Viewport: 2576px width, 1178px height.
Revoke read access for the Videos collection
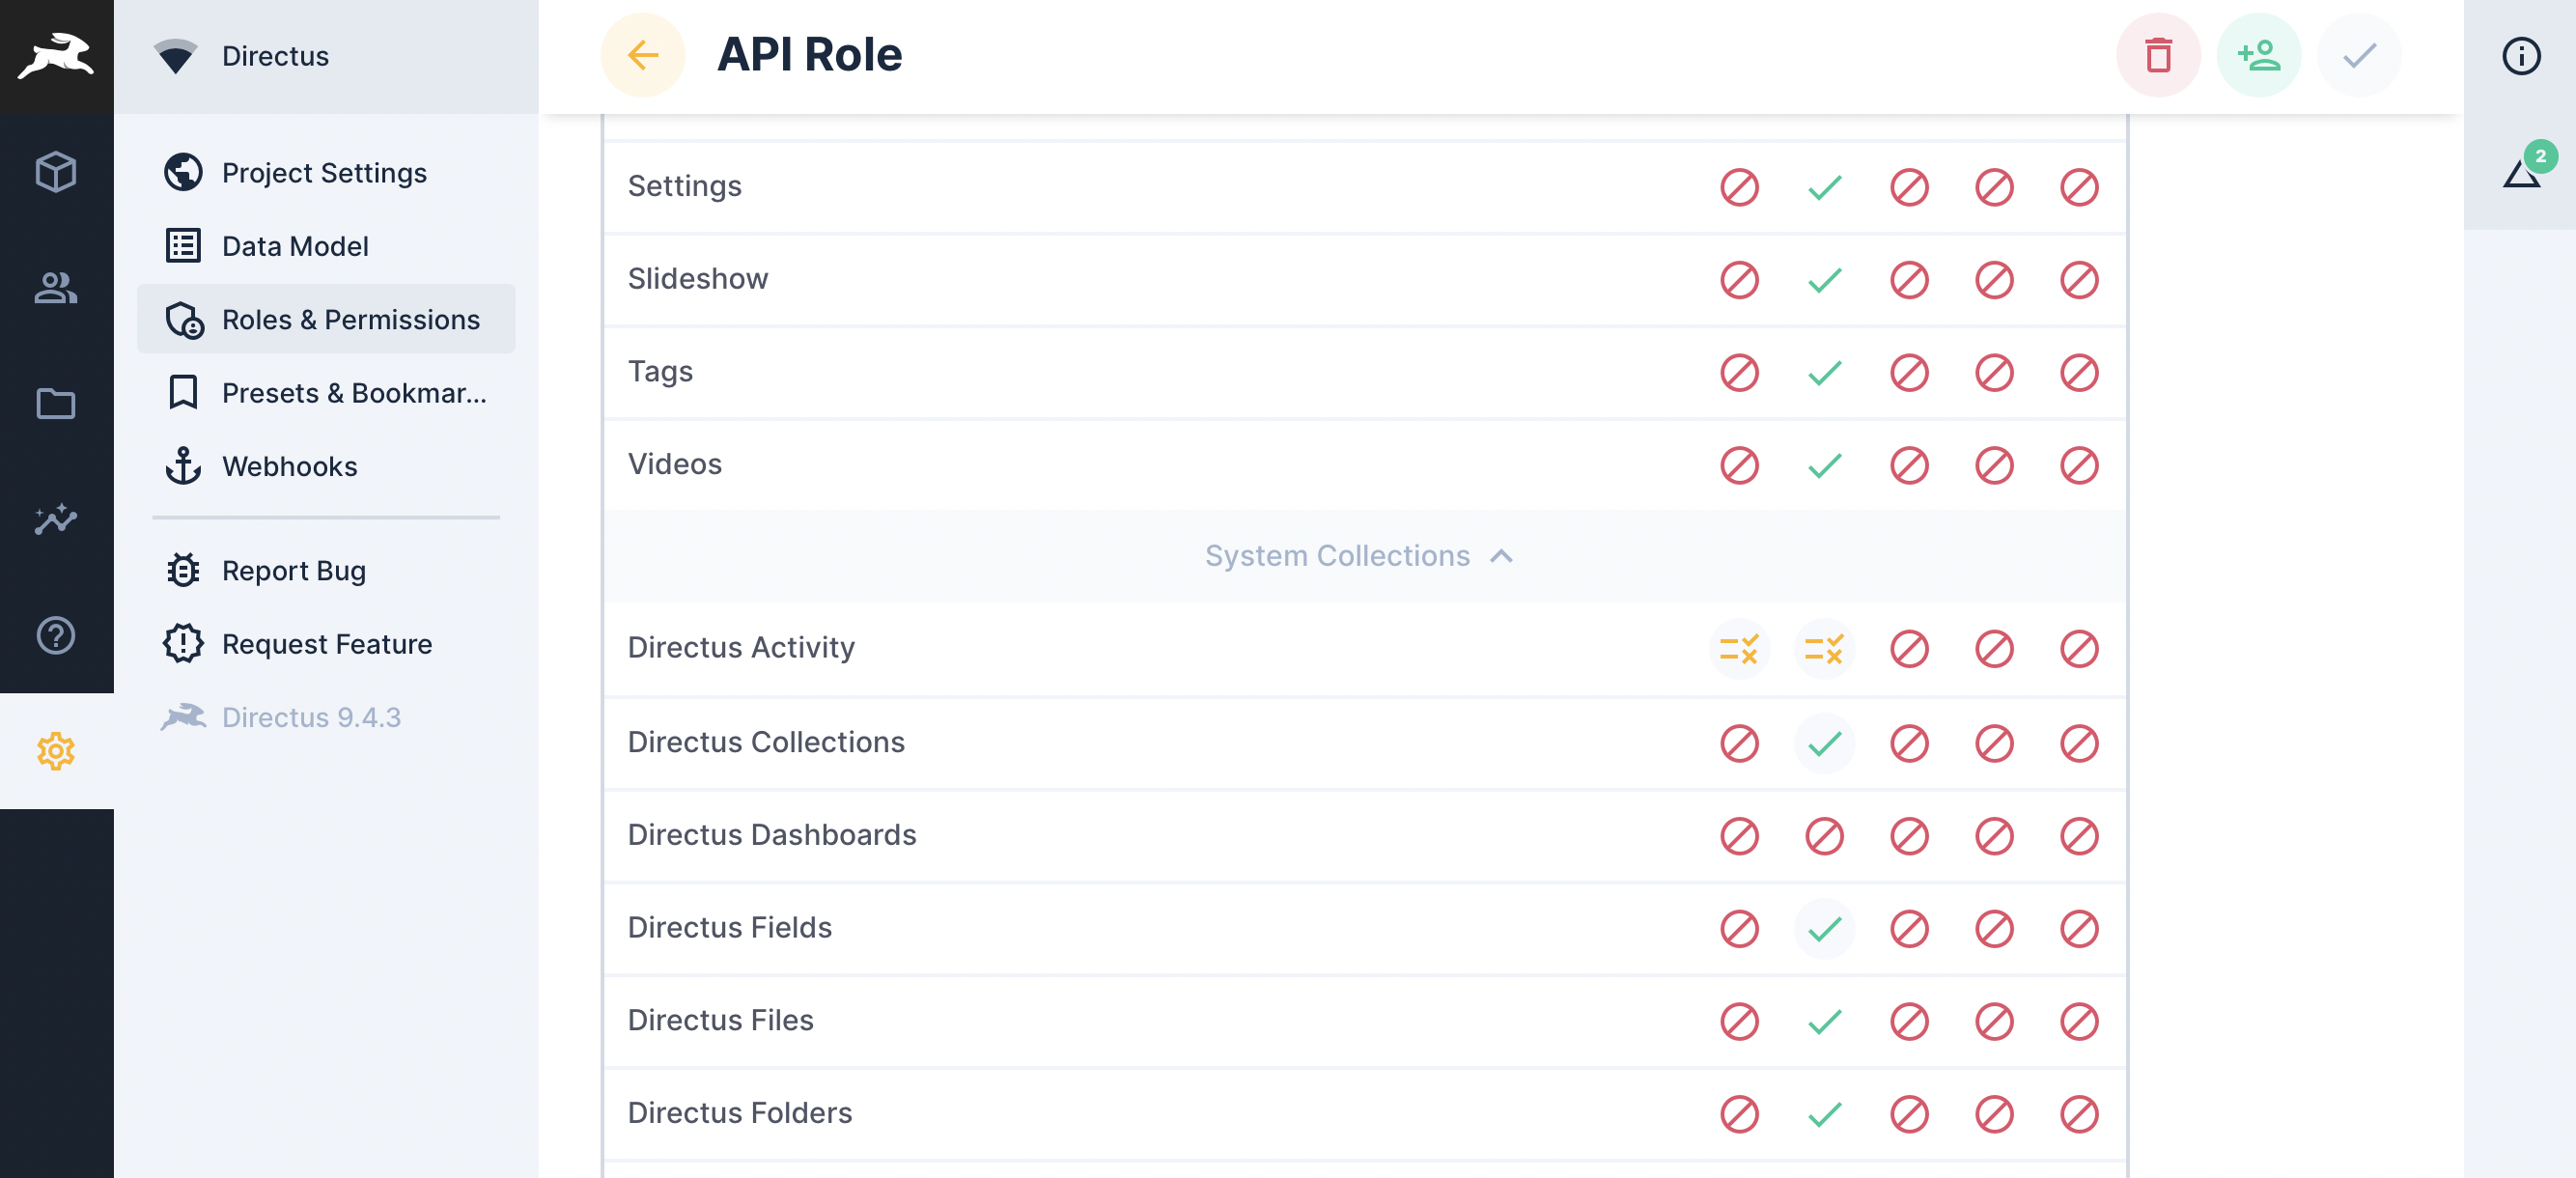pyautogui.click(x=1824, y=465)
